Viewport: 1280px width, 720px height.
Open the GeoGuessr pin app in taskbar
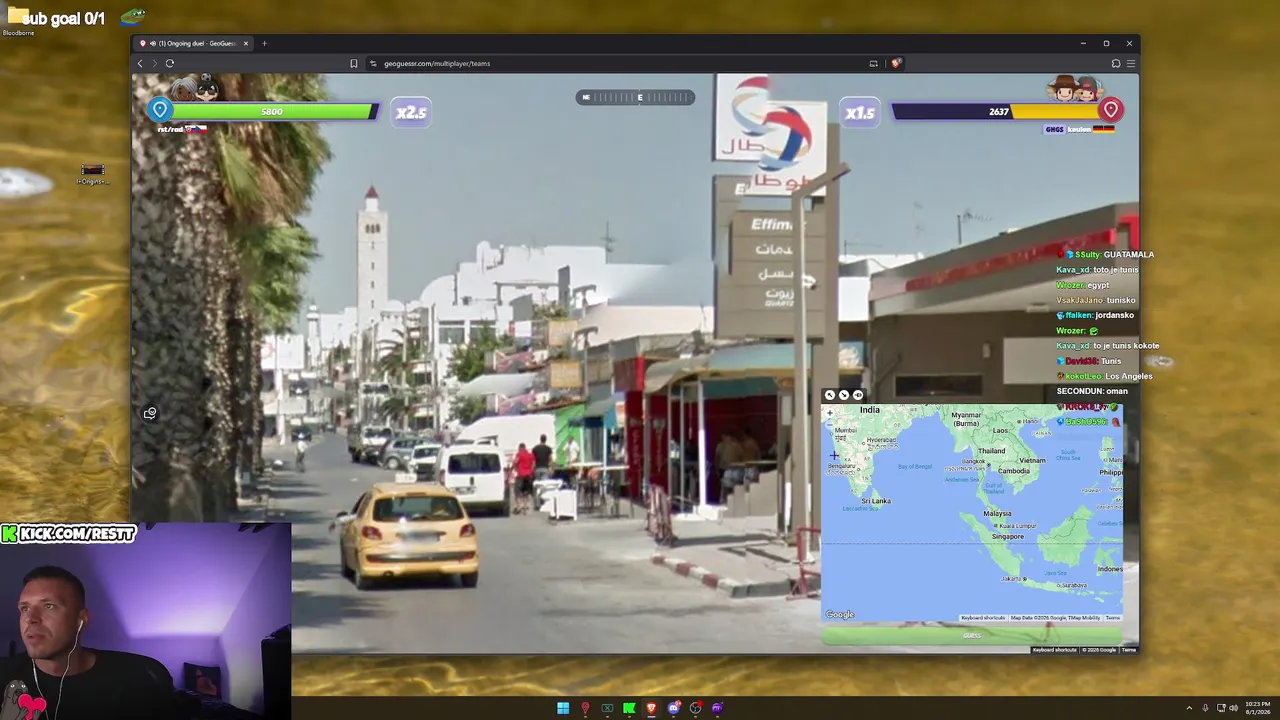point(585,708)
